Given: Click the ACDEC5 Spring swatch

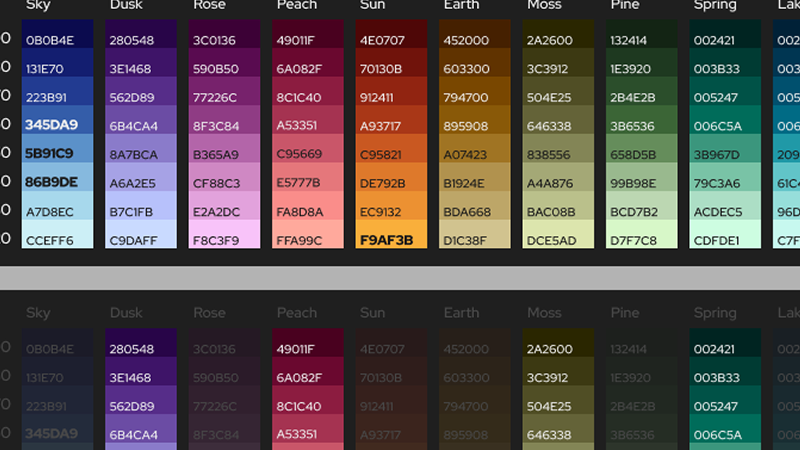Looking at the screenshot, I should [x=725, y=206].
